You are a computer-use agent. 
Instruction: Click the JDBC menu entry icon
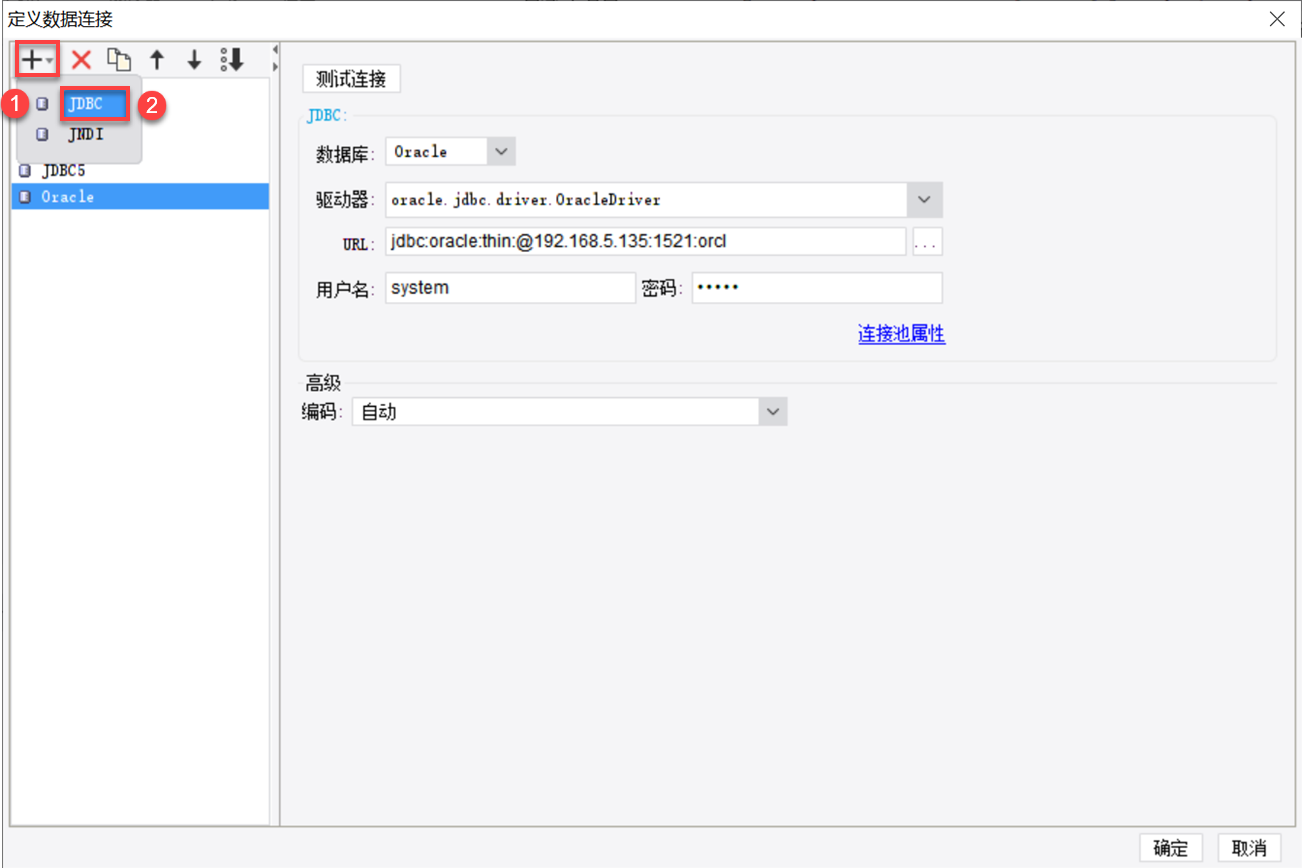click(42, 104)
